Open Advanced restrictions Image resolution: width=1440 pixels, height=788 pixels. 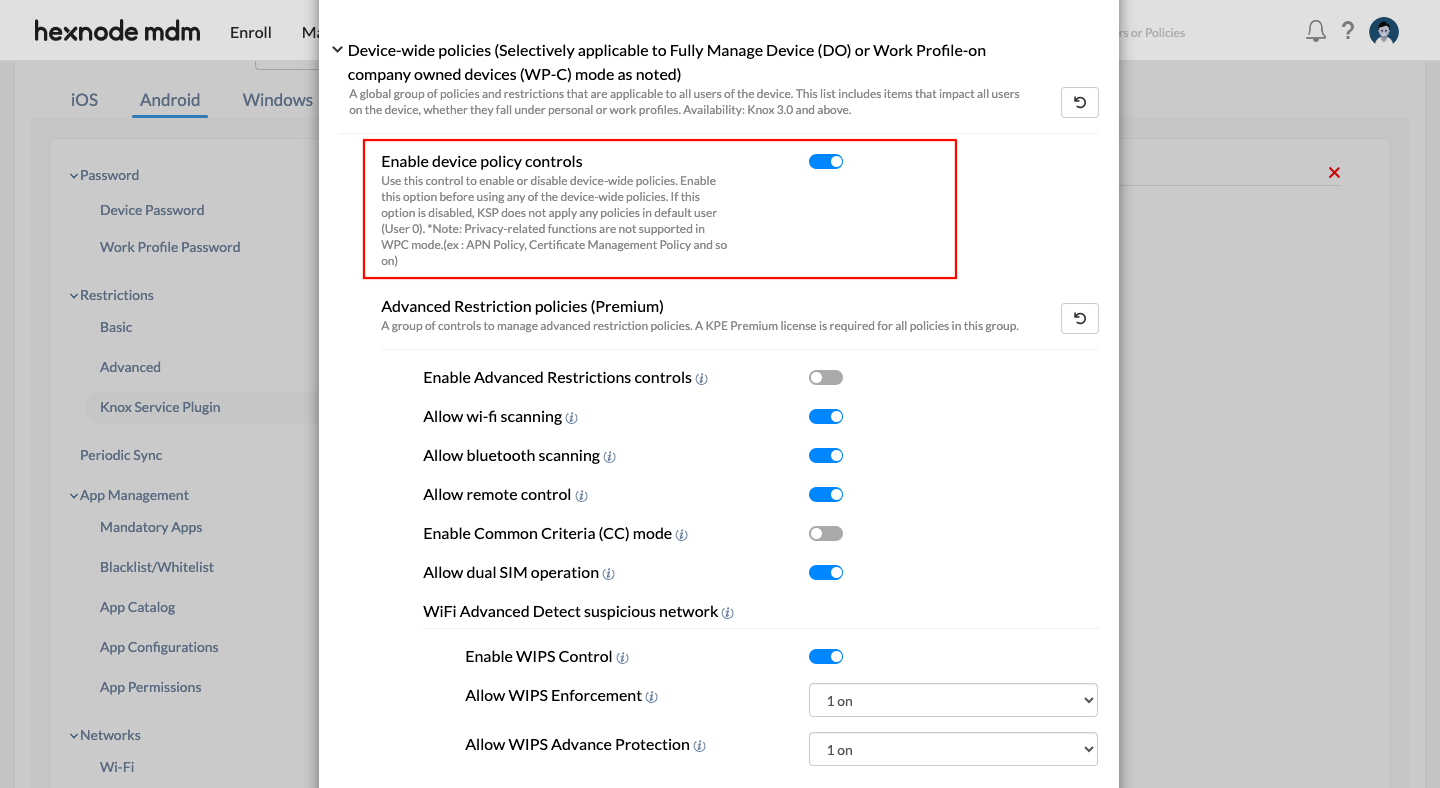(x=130, y=367)
